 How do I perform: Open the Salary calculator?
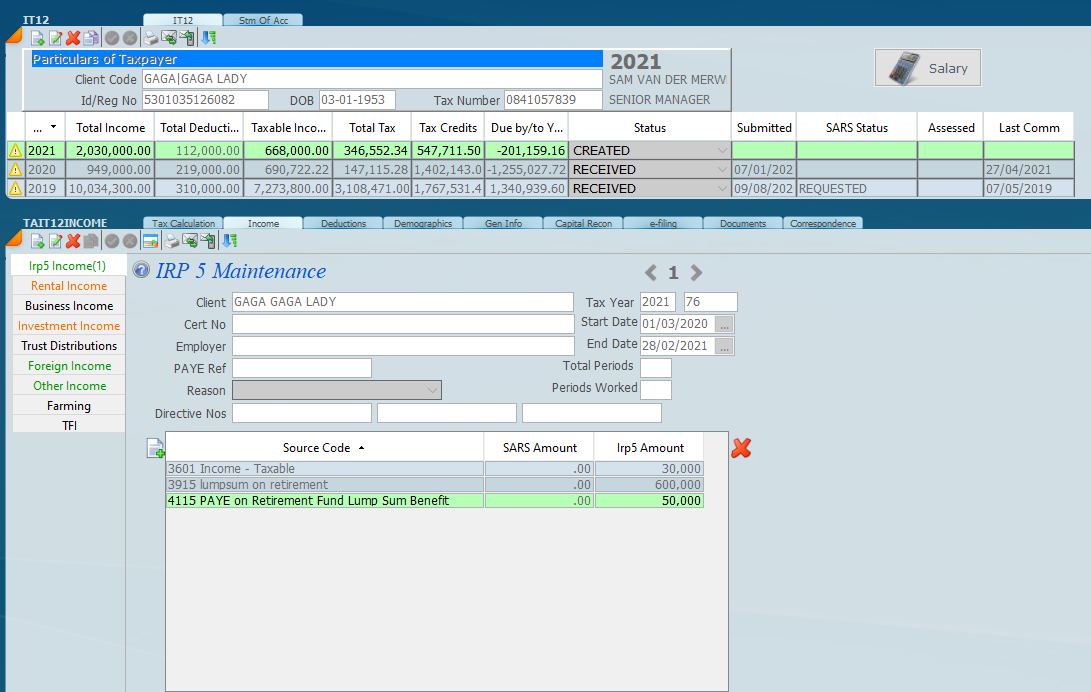[927, 68]
